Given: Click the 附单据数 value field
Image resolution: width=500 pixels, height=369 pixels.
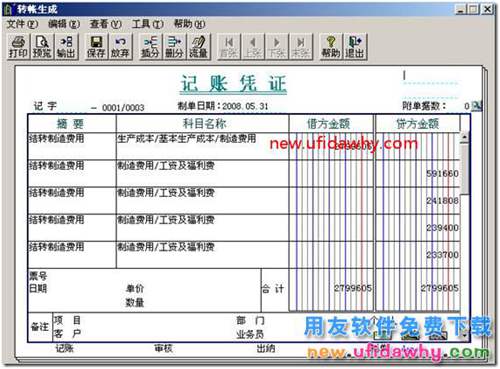Looking at the screenshot, I should 466,106.
